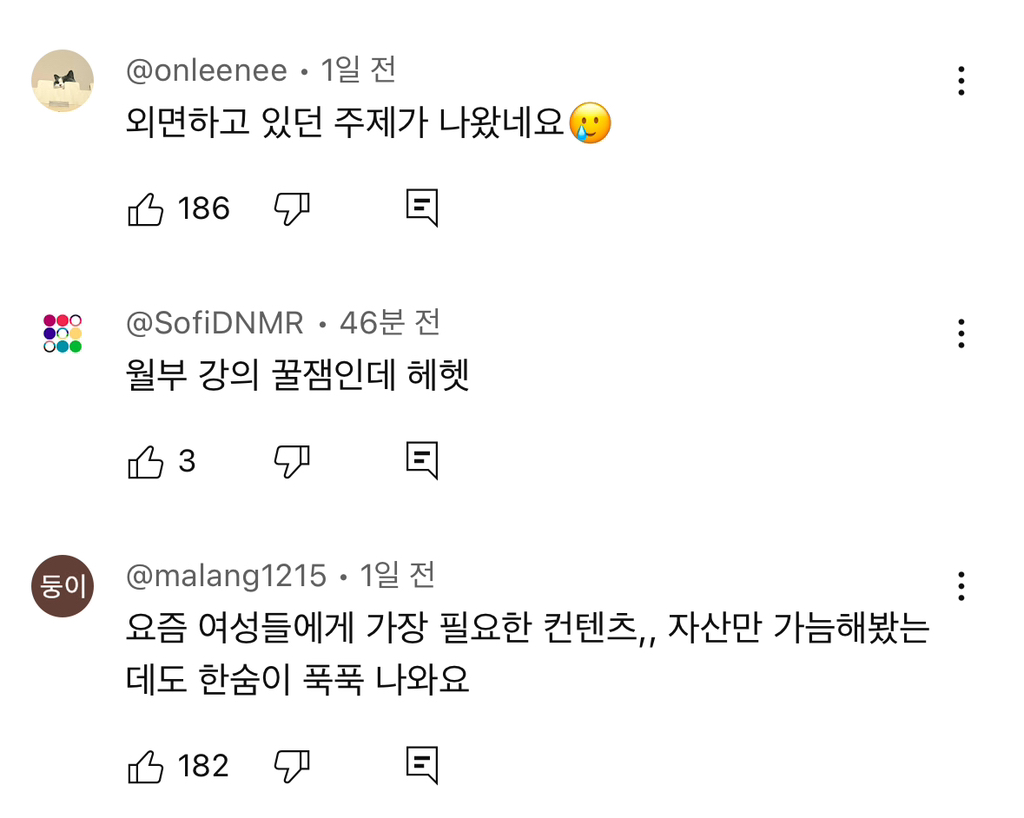
Task: Toggle the like on the 3-like comment
Action: 148,460
